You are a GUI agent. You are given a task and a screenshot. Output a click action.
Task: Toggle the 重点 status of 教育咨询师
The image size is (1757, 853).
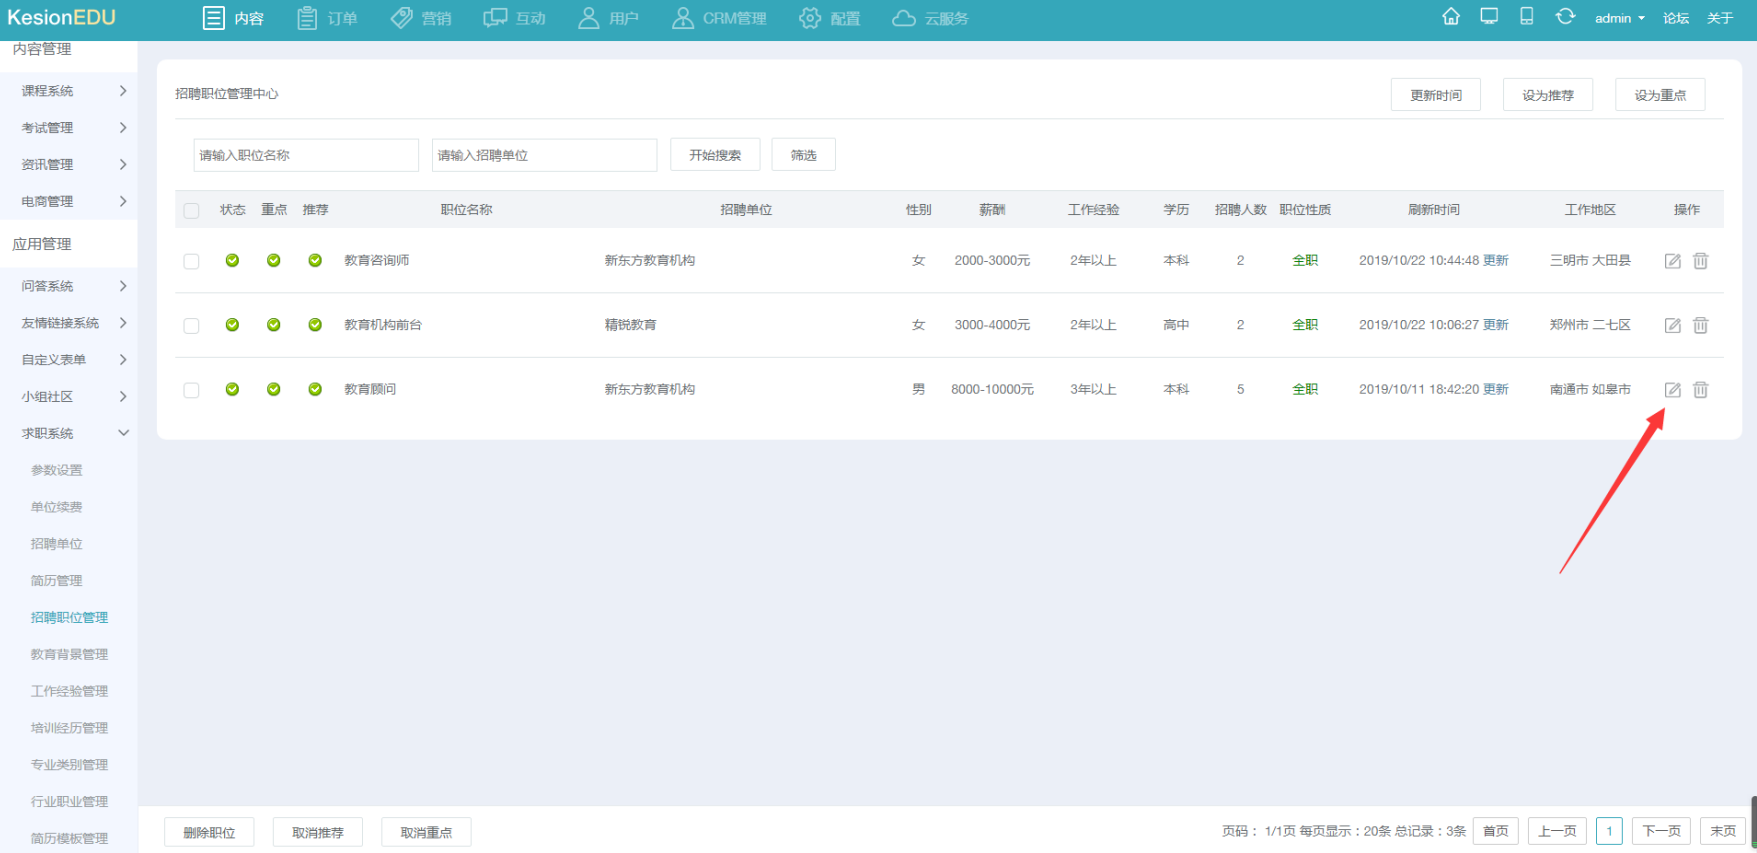click(273, 260)
